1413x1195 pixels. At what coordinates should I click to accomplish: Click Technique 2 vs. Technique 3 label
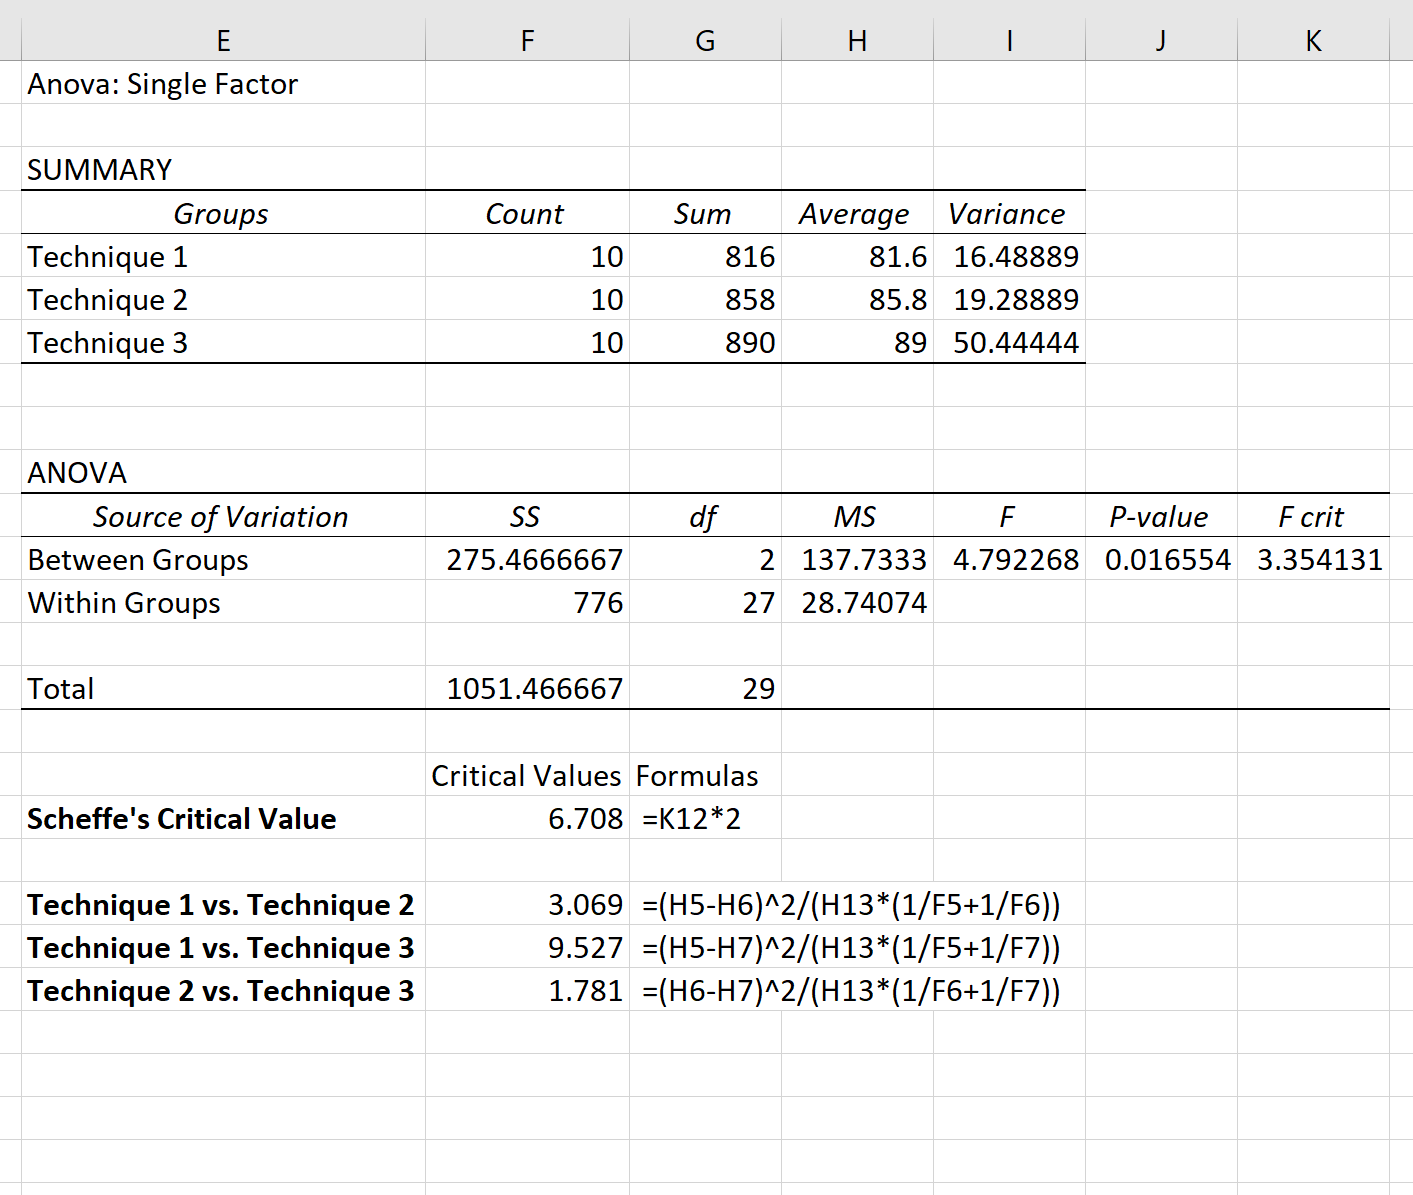coord(223,990)
